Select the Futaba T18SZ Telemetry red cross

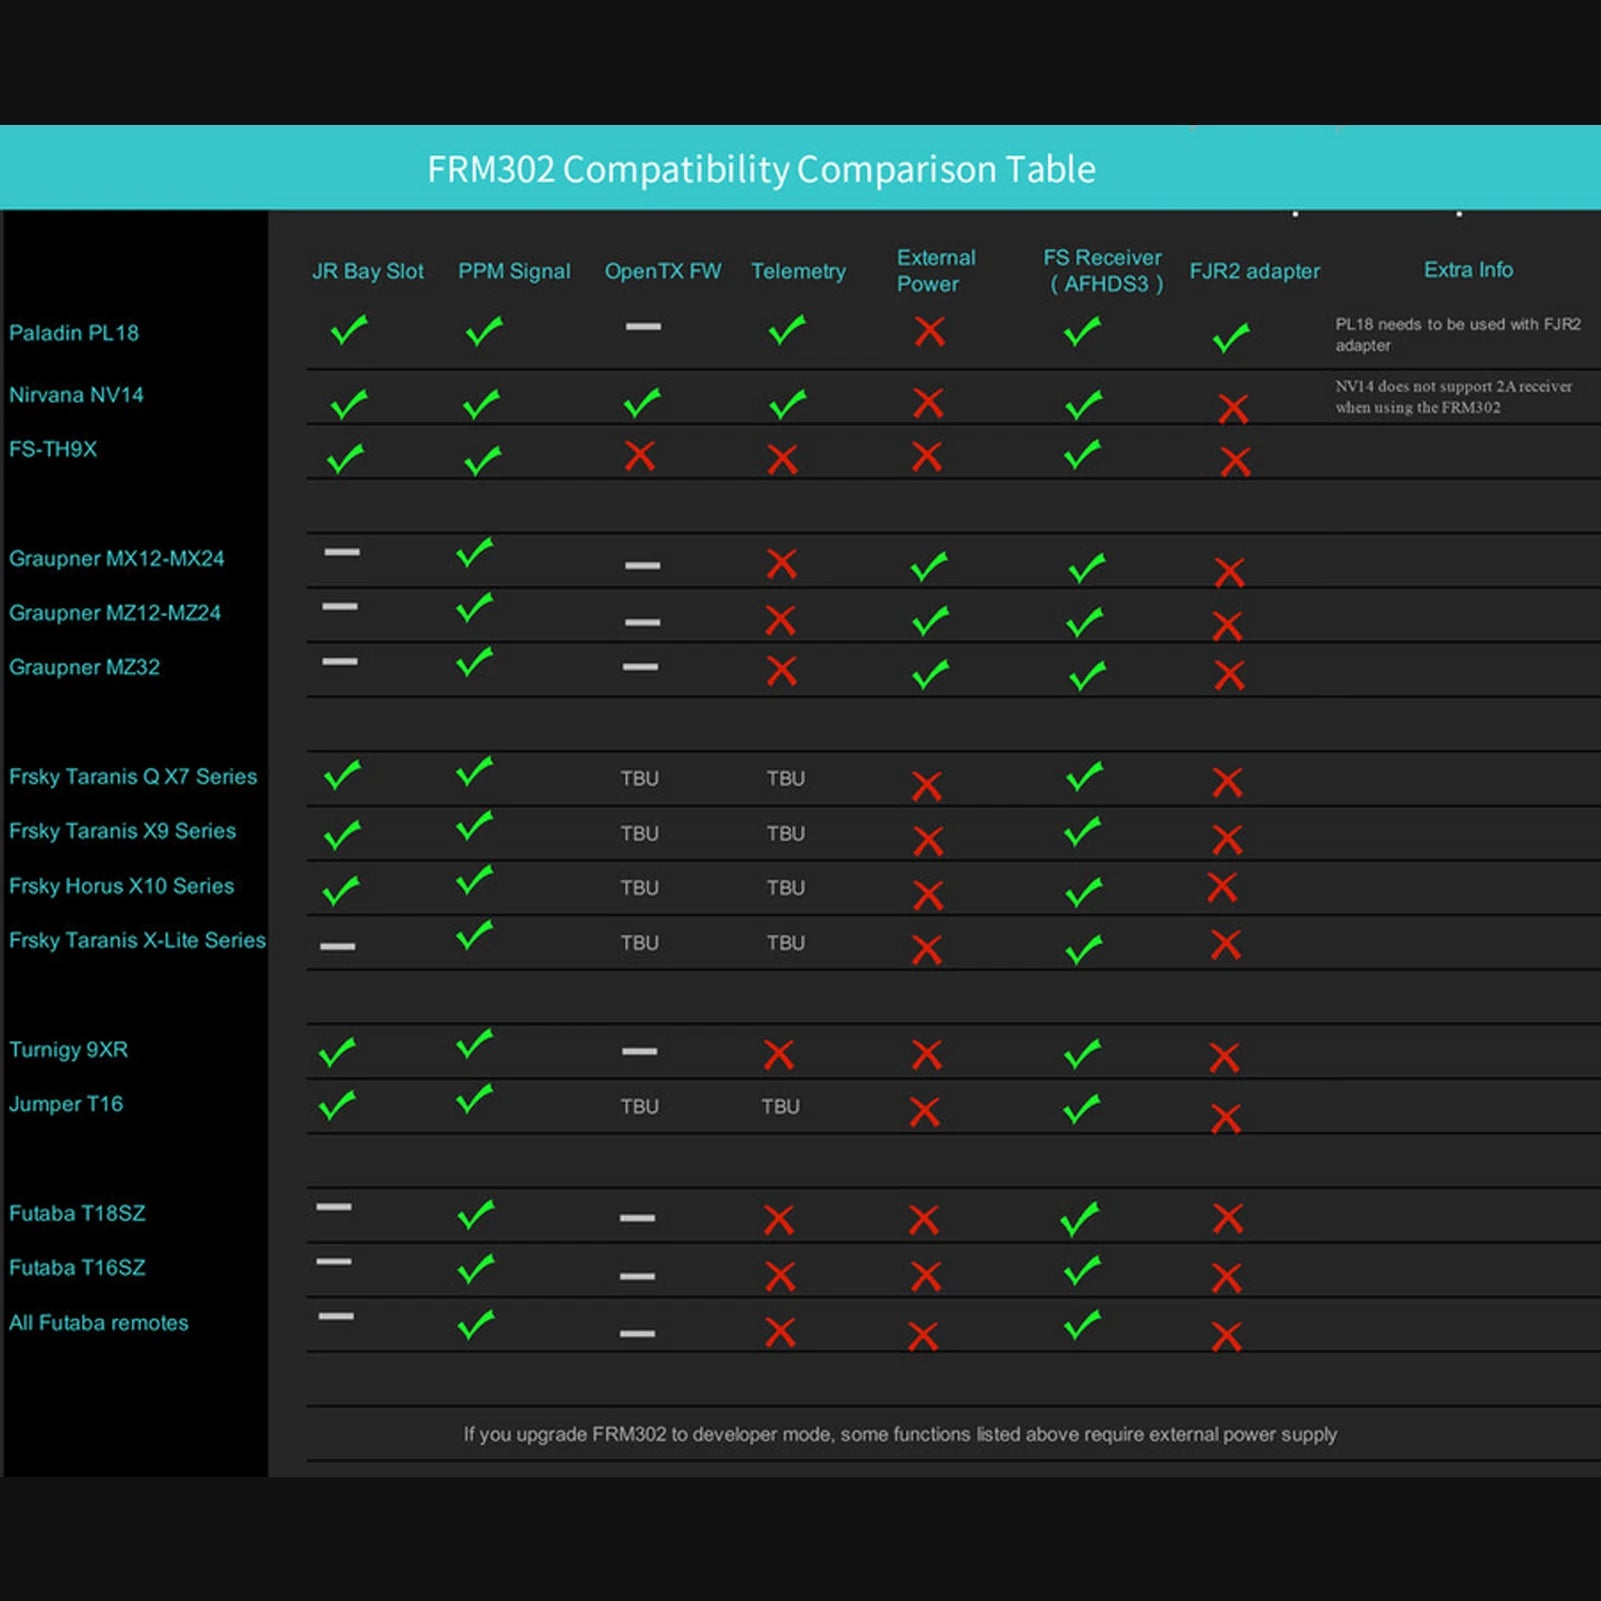pos(779,1219)
